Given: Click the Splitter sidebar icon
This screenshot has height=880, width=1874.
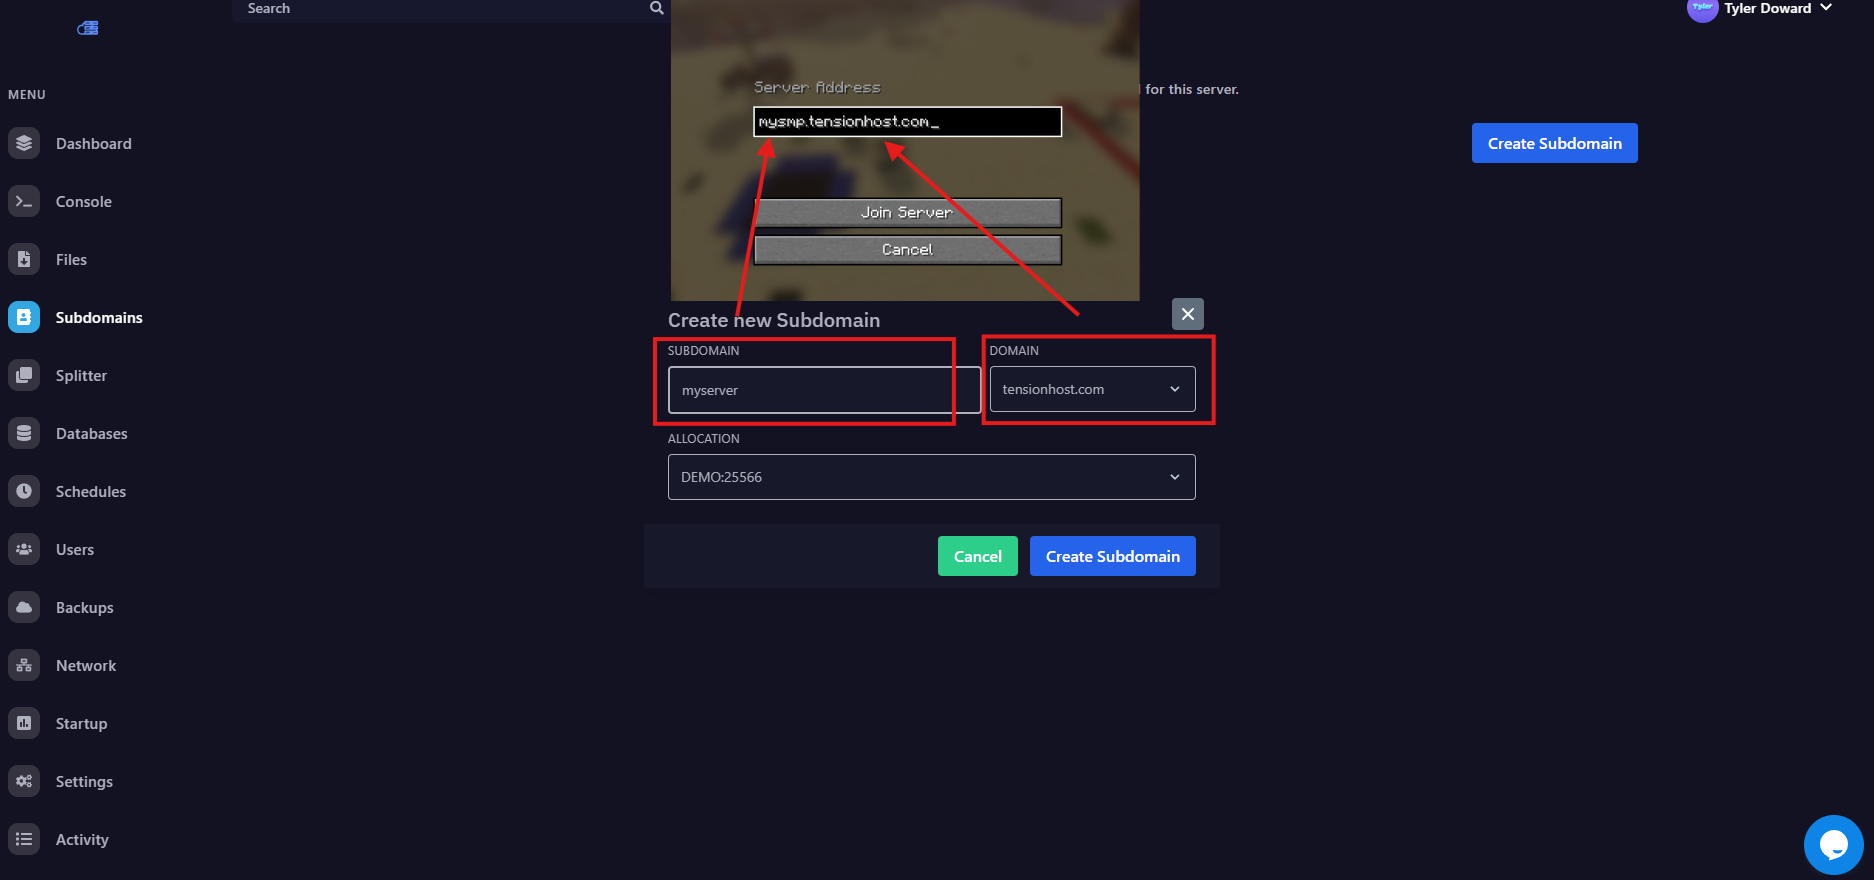Looking at the screenshot, I should click(24, 375).
